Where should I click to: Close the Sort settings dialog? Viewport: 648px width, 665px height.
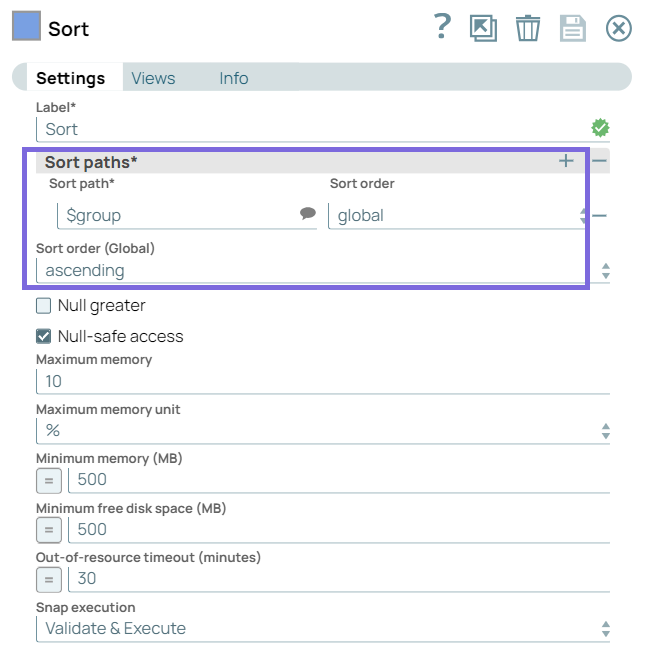click(619, 28)
